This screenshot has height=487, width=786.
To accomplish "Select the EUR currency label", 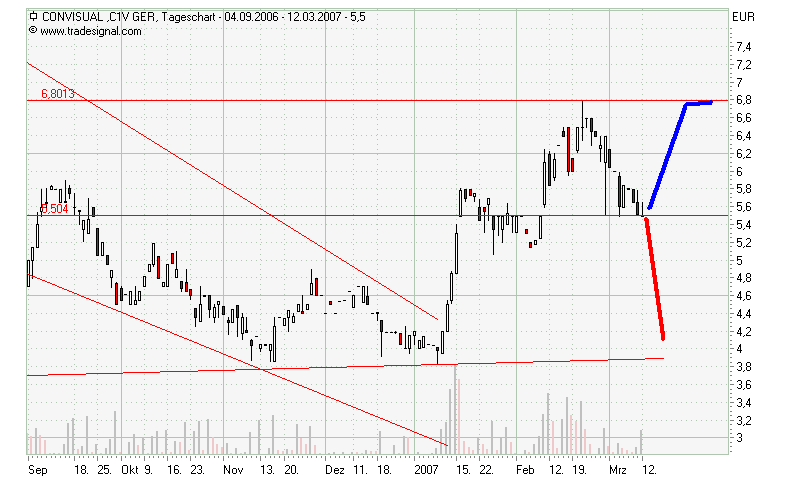I will 743,17.
